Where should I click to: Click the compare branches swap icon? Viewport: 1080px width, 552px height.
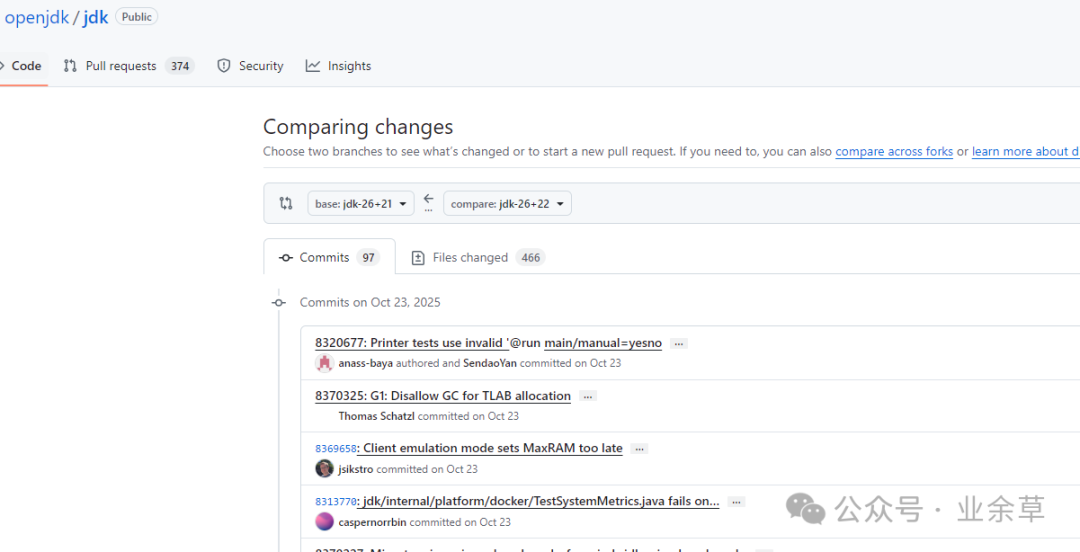coord(286,203)
